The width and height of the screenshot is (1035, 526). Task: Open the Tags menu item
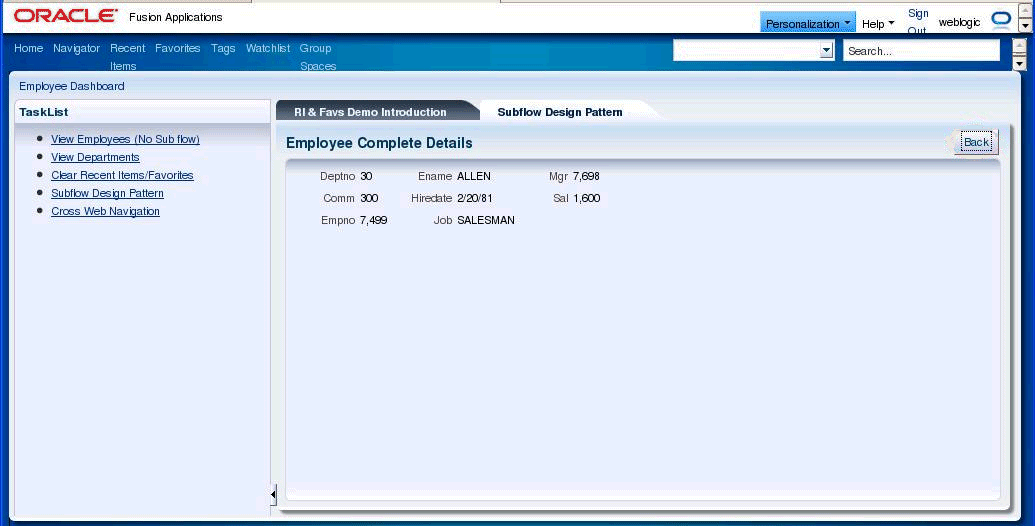click(x=223, y=48)
